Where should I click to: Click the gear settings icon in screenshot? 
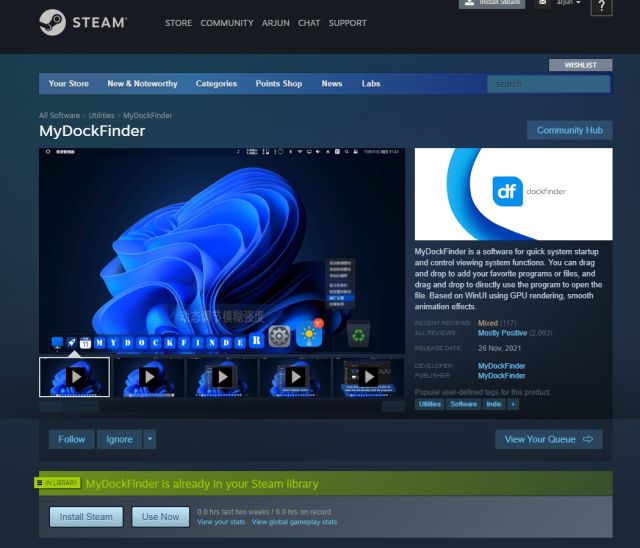point(279,336)
